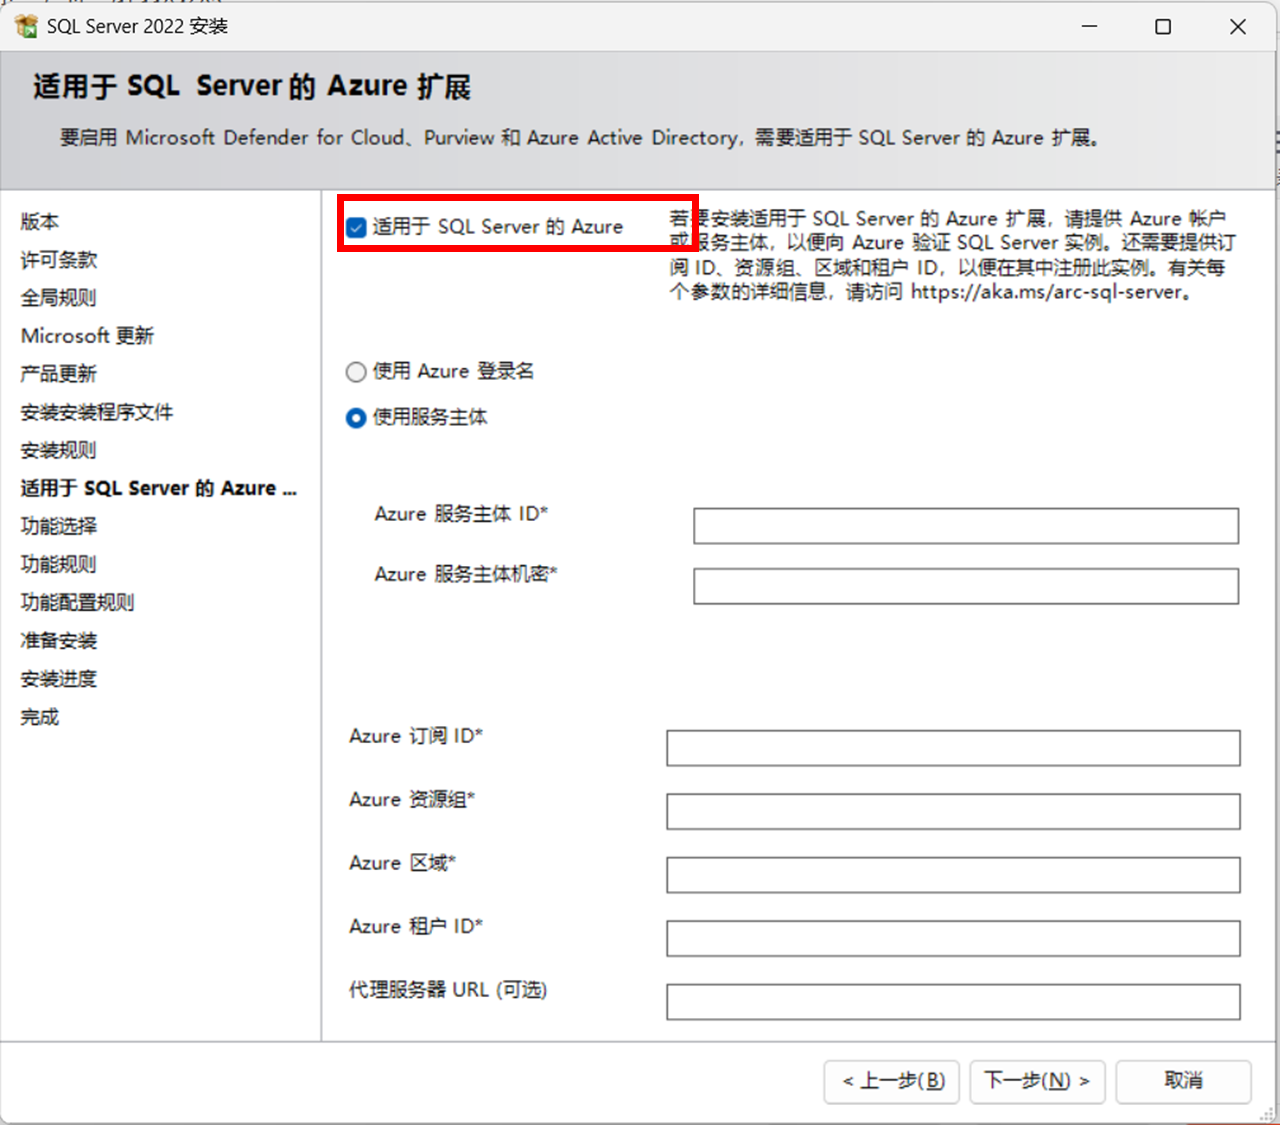
Task: Select the 功能选择 step in the sidebar
Action: 59,526
